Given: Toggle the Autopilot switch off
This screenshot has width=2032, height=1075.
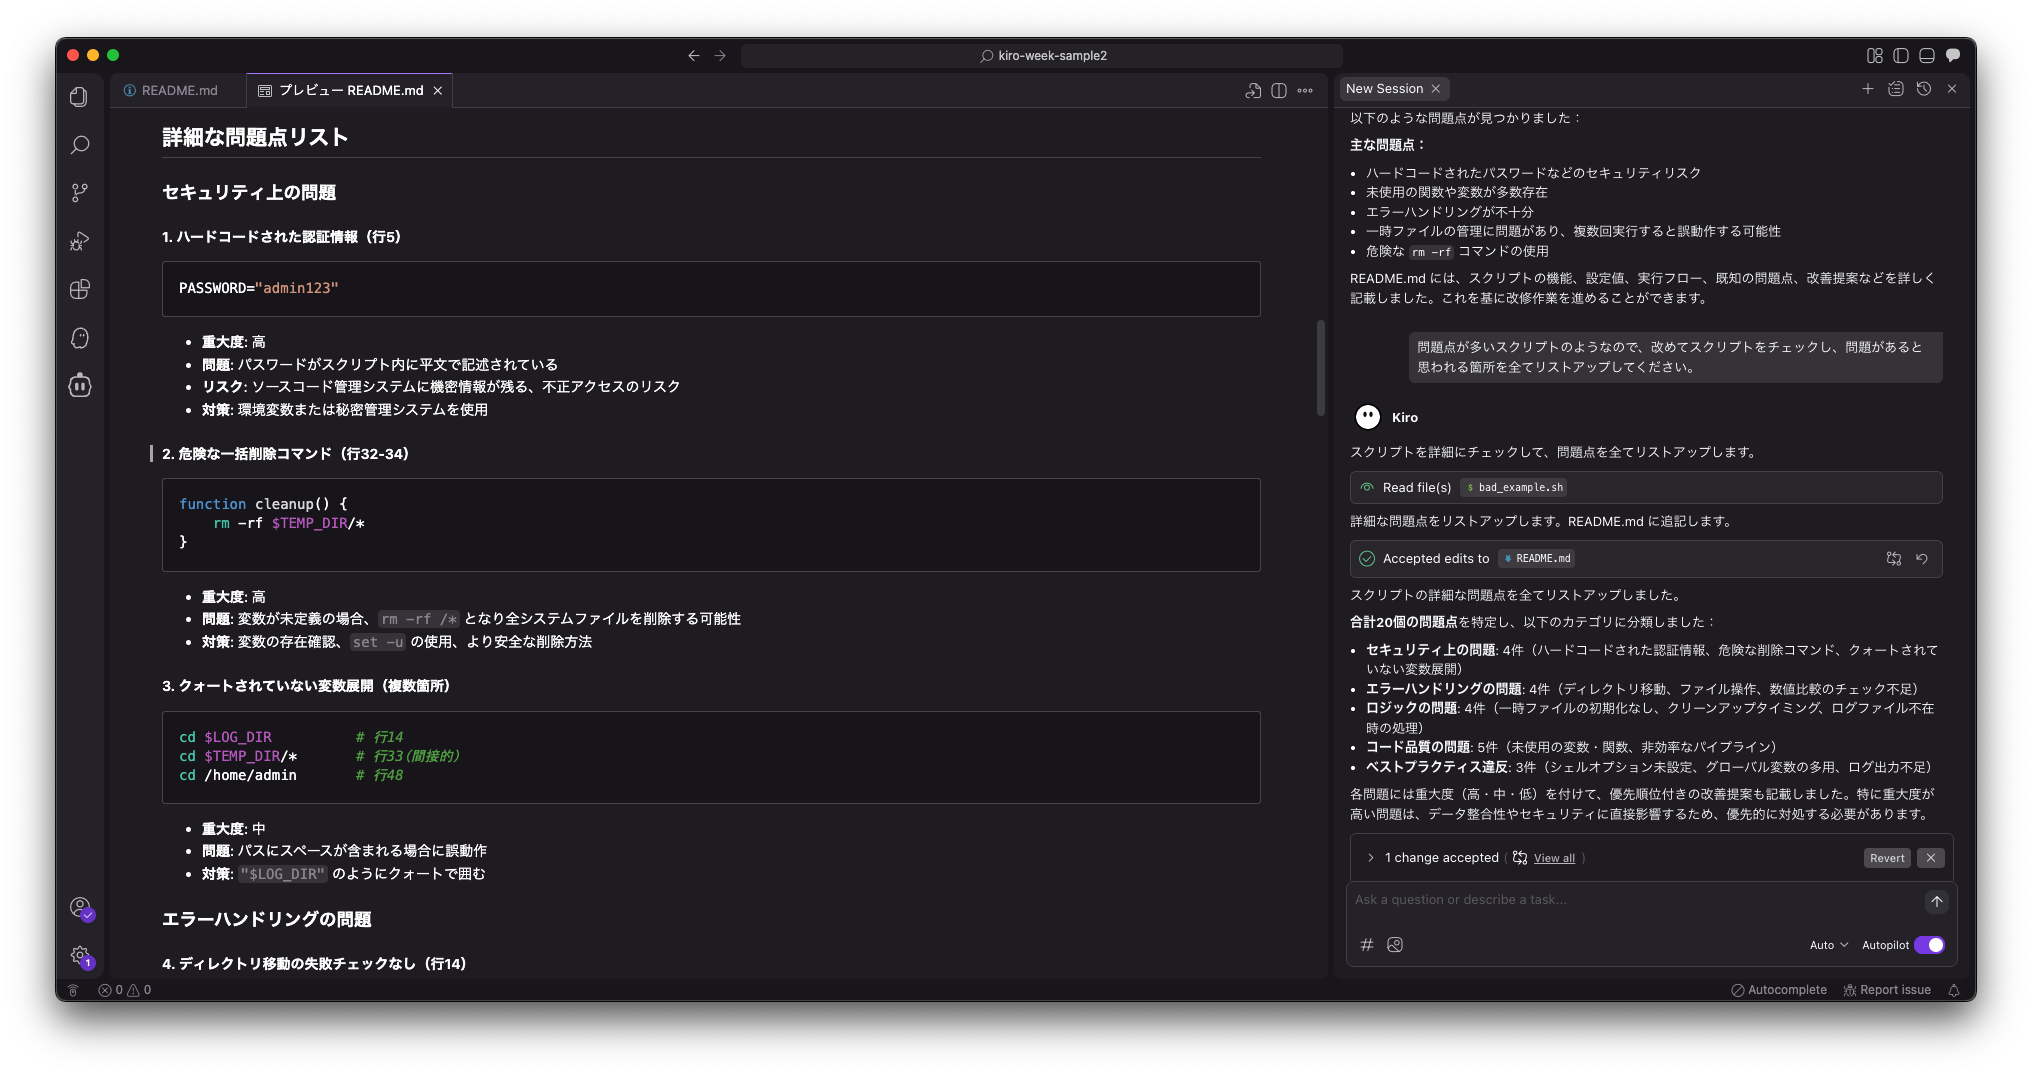Looking at the screenshot, I should 1929,945.
